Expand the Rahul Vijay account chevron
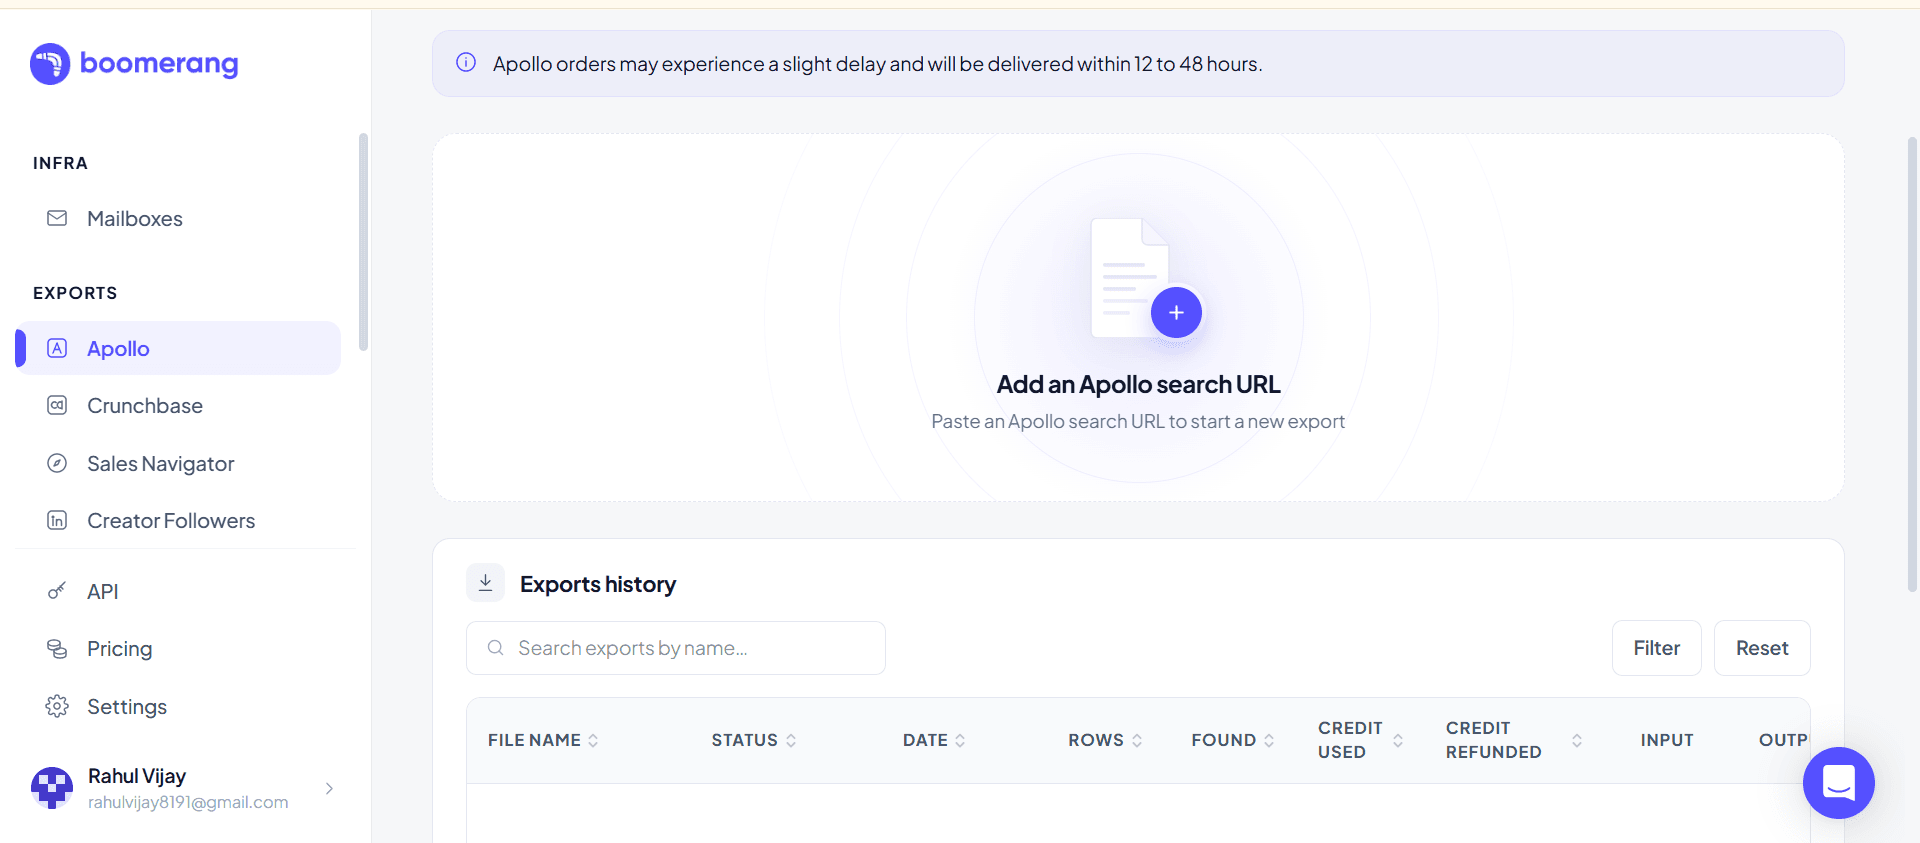1920x843 pixels. (329, 788)
